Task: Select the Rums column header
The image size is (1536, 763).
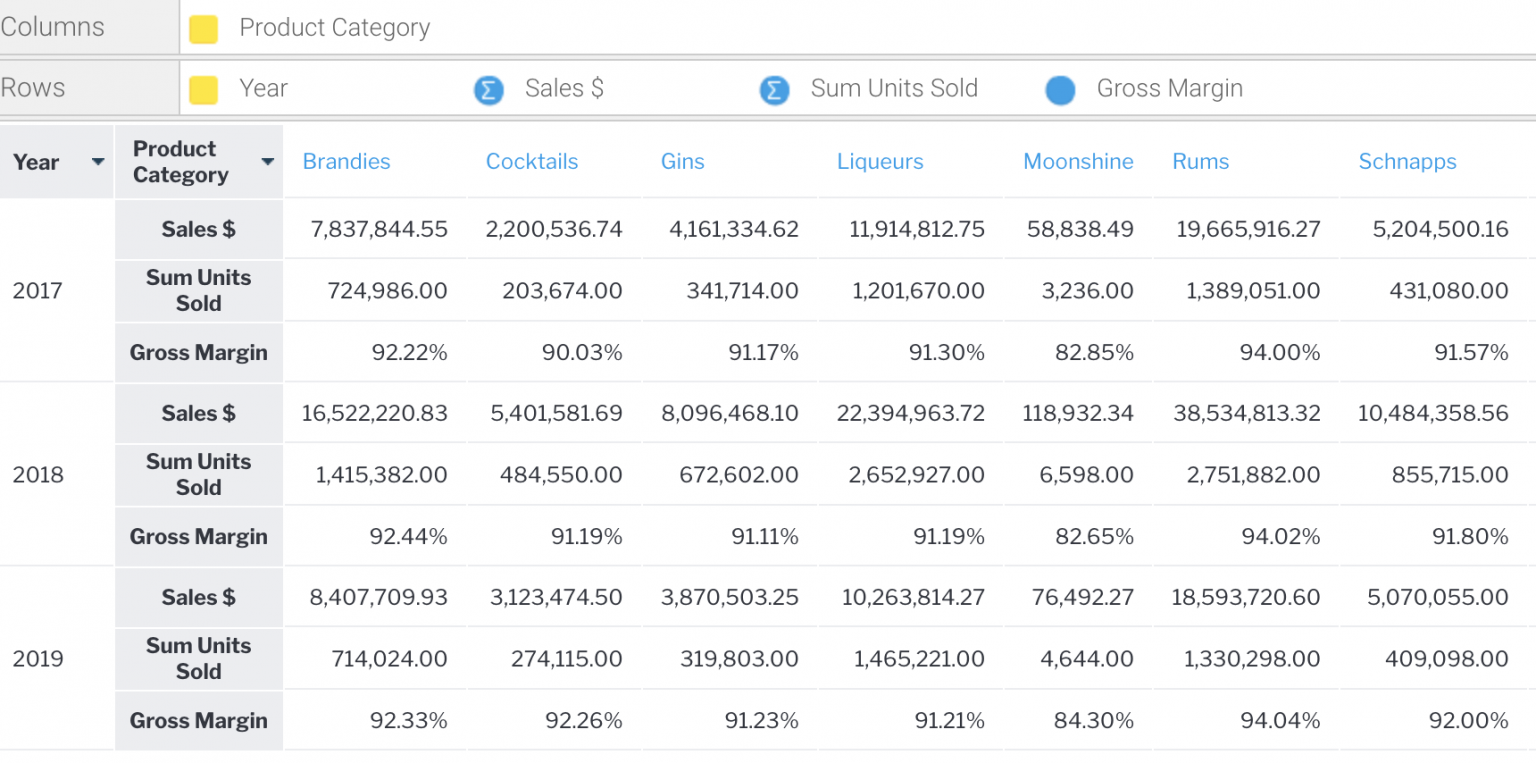Action: pyautogui.click(x=1200, y=162)
